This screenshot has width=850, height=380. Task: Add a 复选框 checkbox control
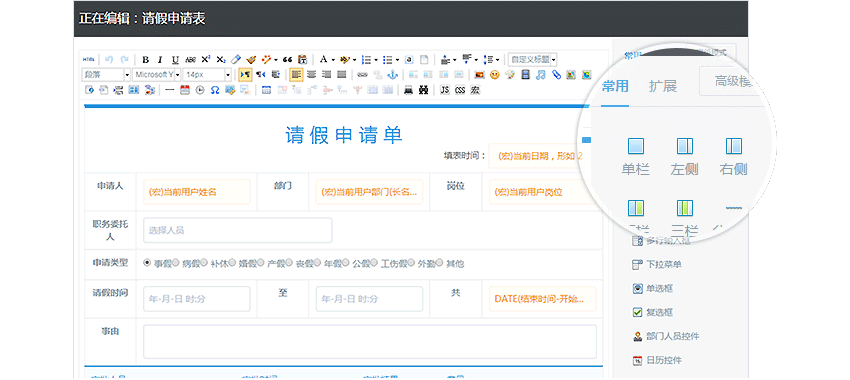(x=653, y=313)
